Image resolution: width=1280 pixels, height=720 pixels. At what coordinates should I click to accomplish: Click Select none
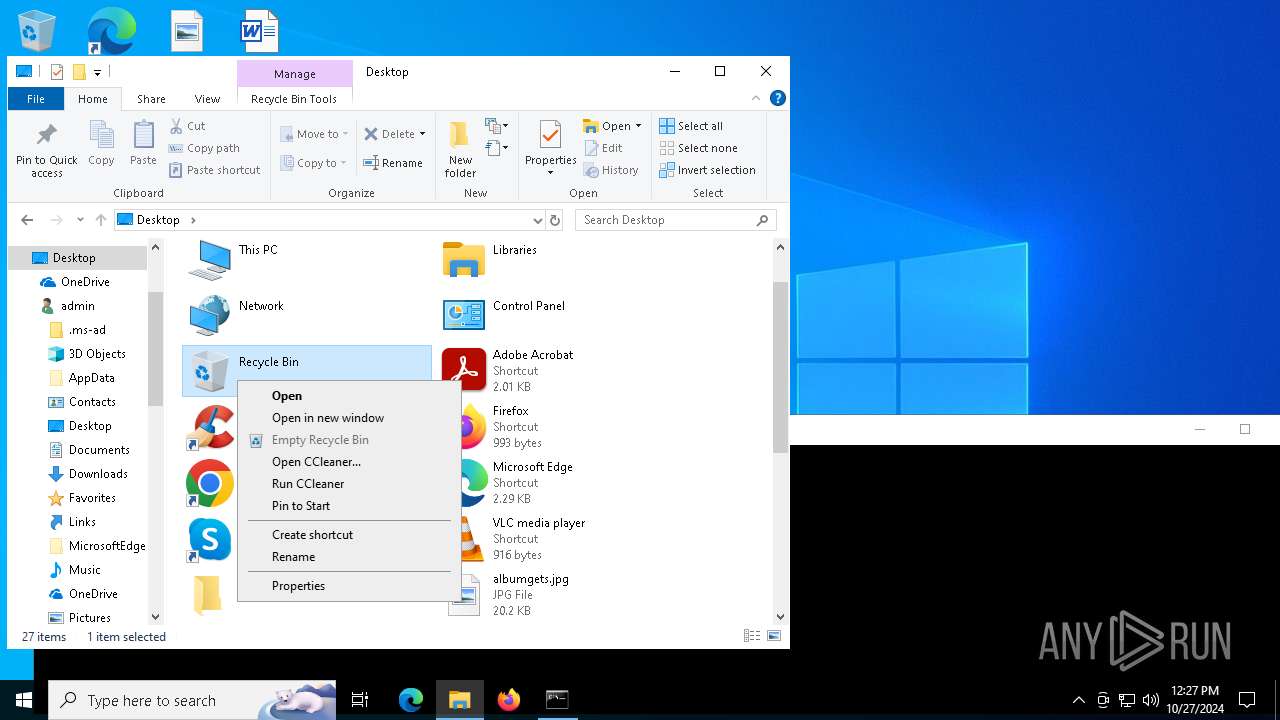click(698, 148)
